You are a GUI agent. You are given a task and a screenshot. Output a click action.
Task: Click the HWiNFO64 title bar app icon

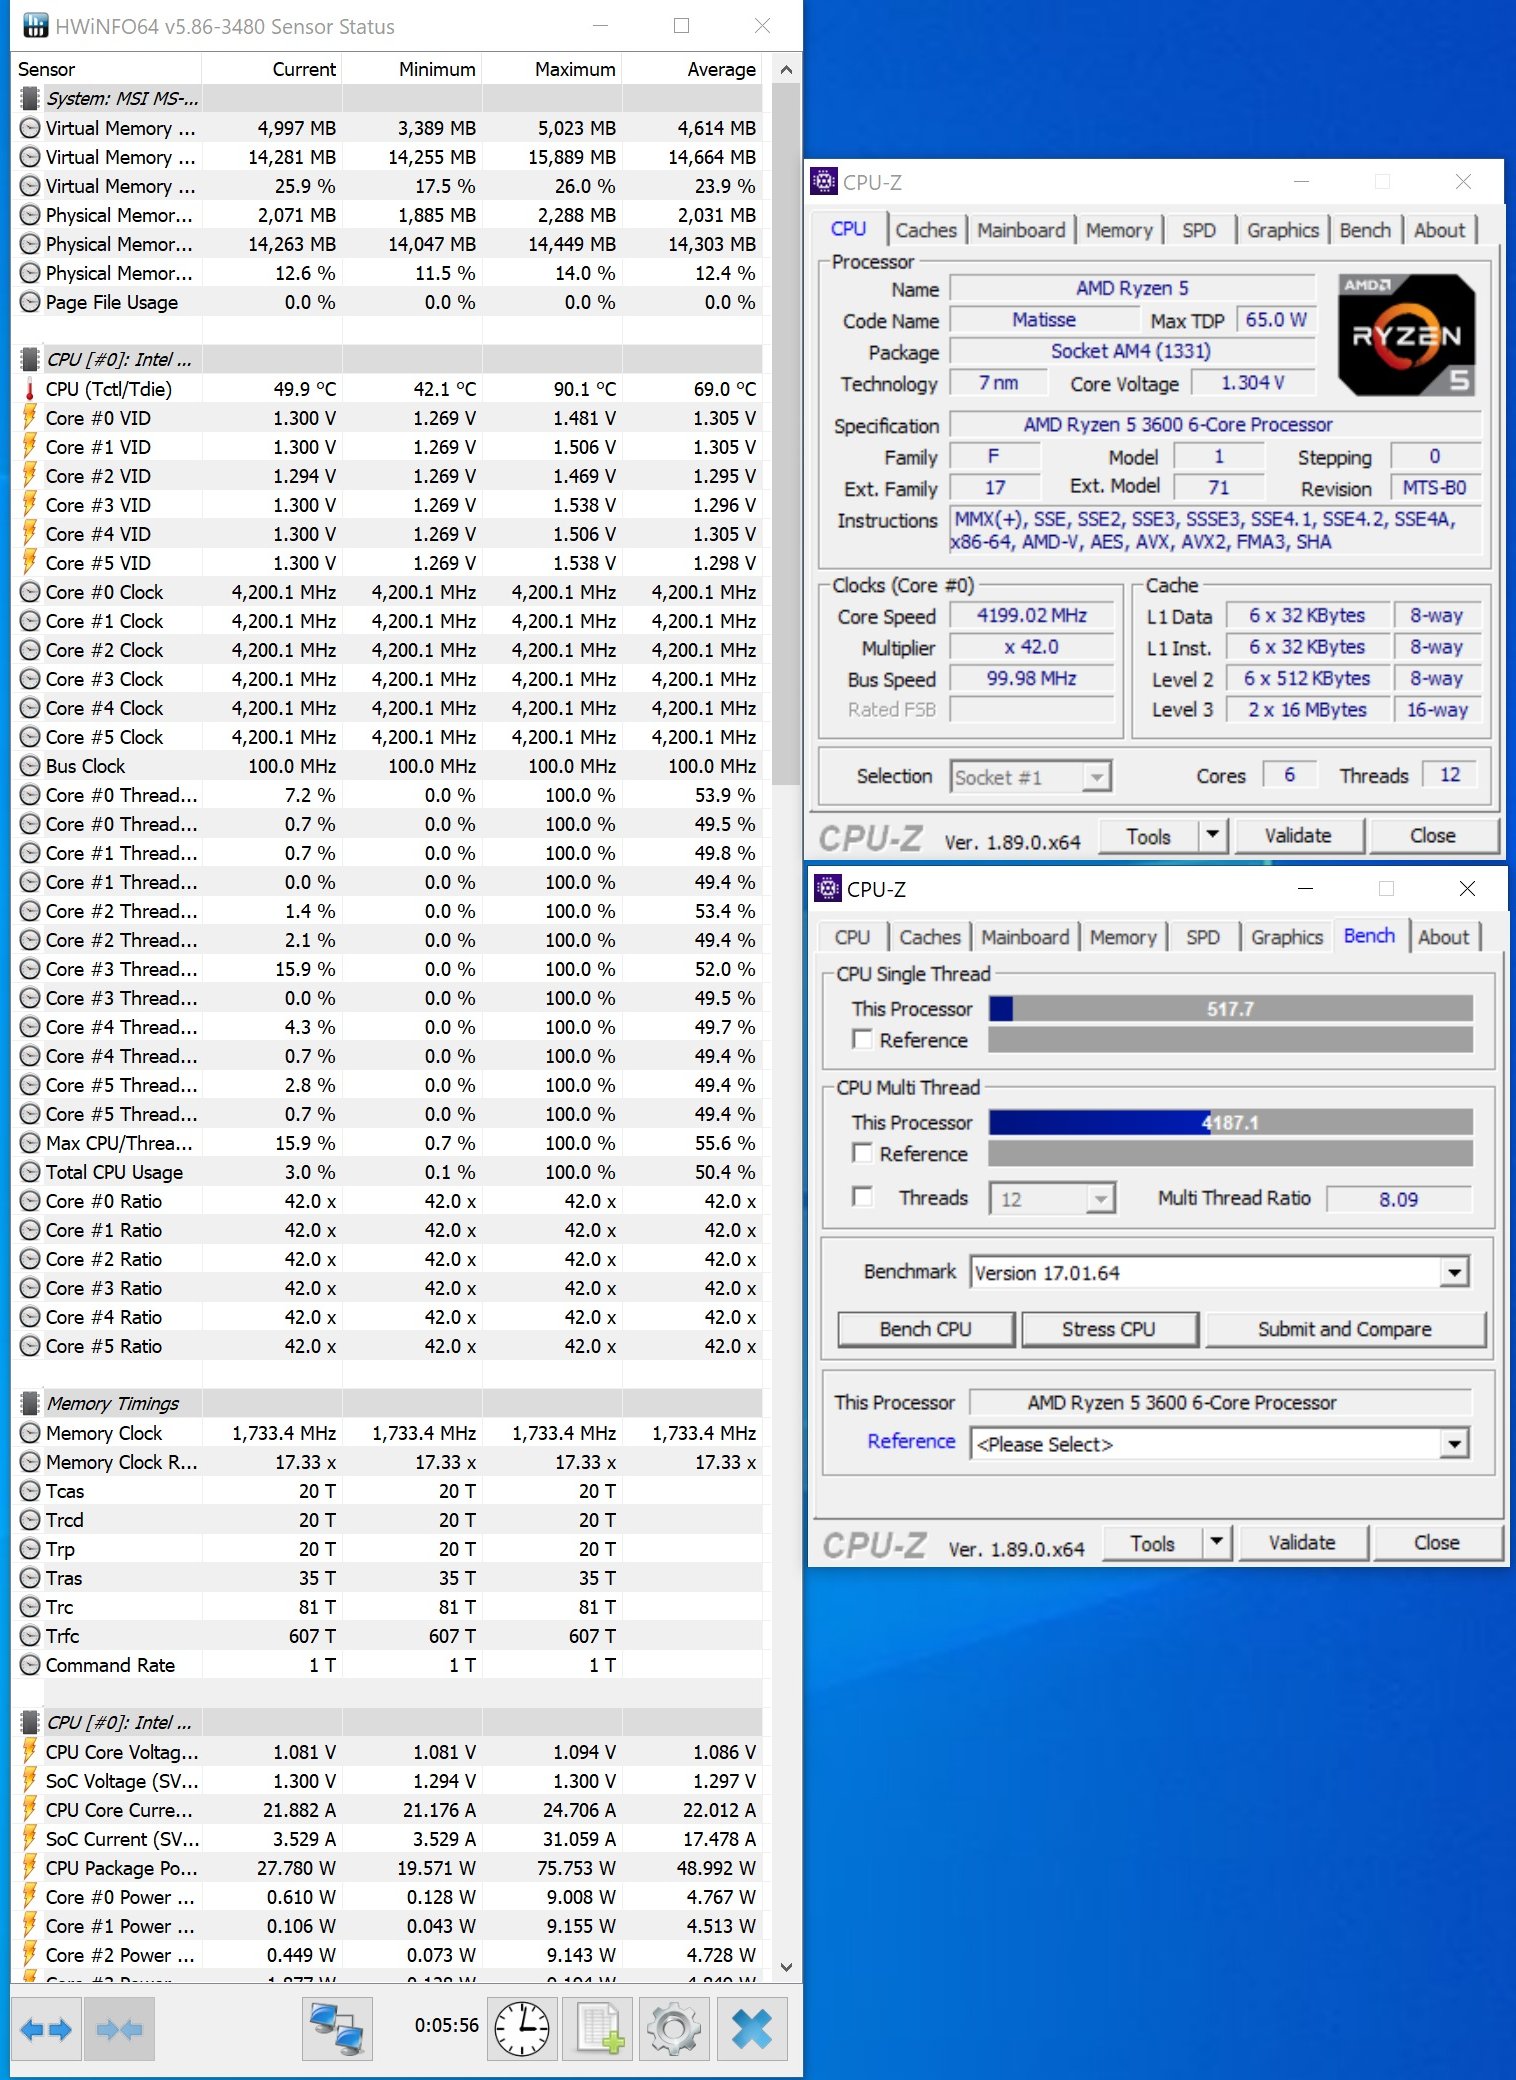(35, 26)
